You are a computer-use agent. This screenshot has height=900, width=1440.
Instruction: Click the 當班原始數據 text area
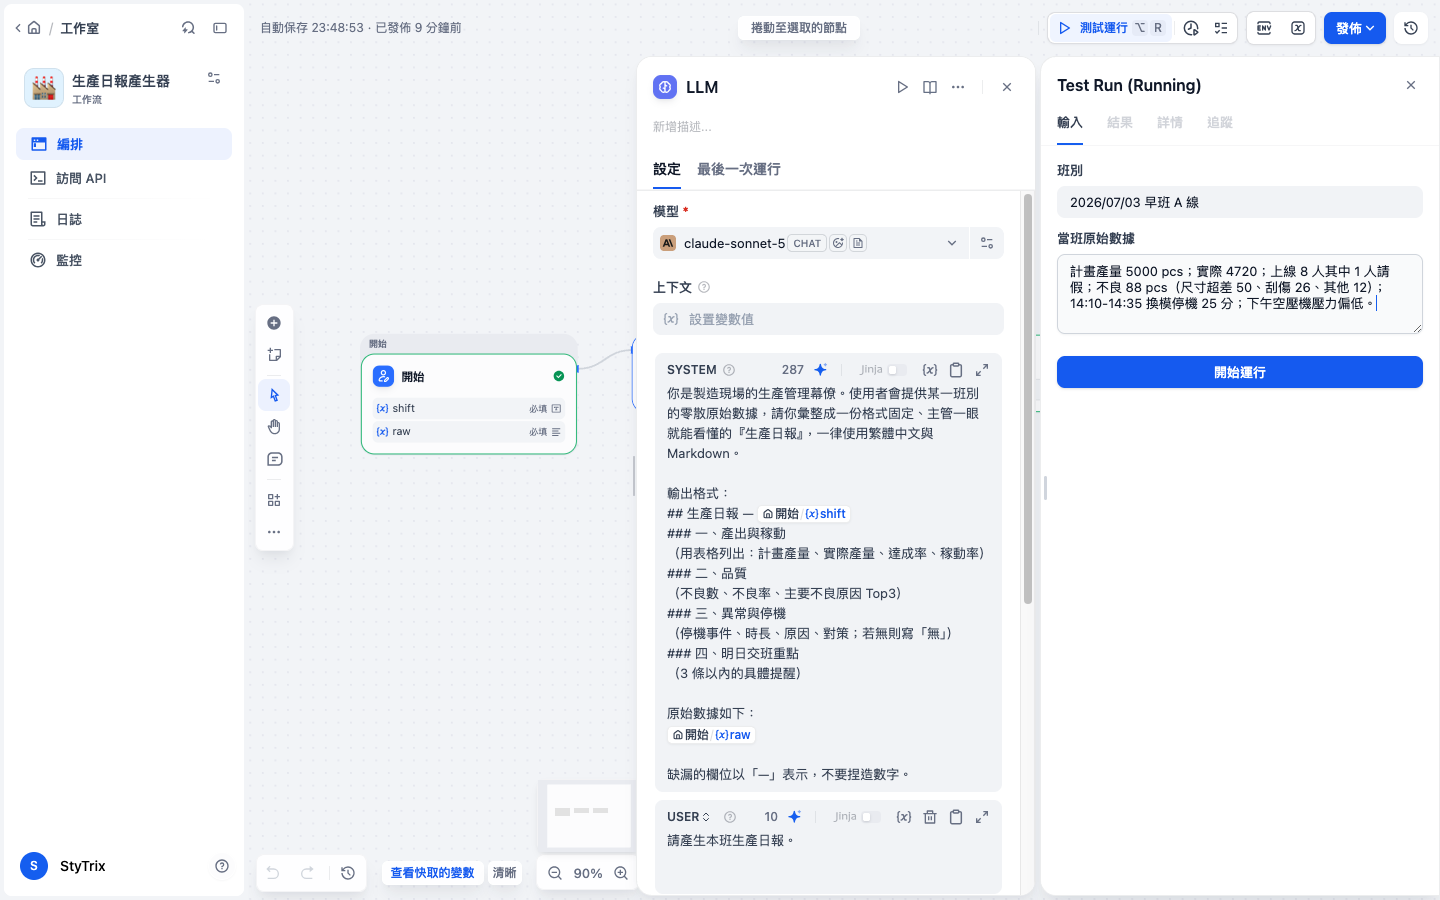click(x=1240, y=294)
